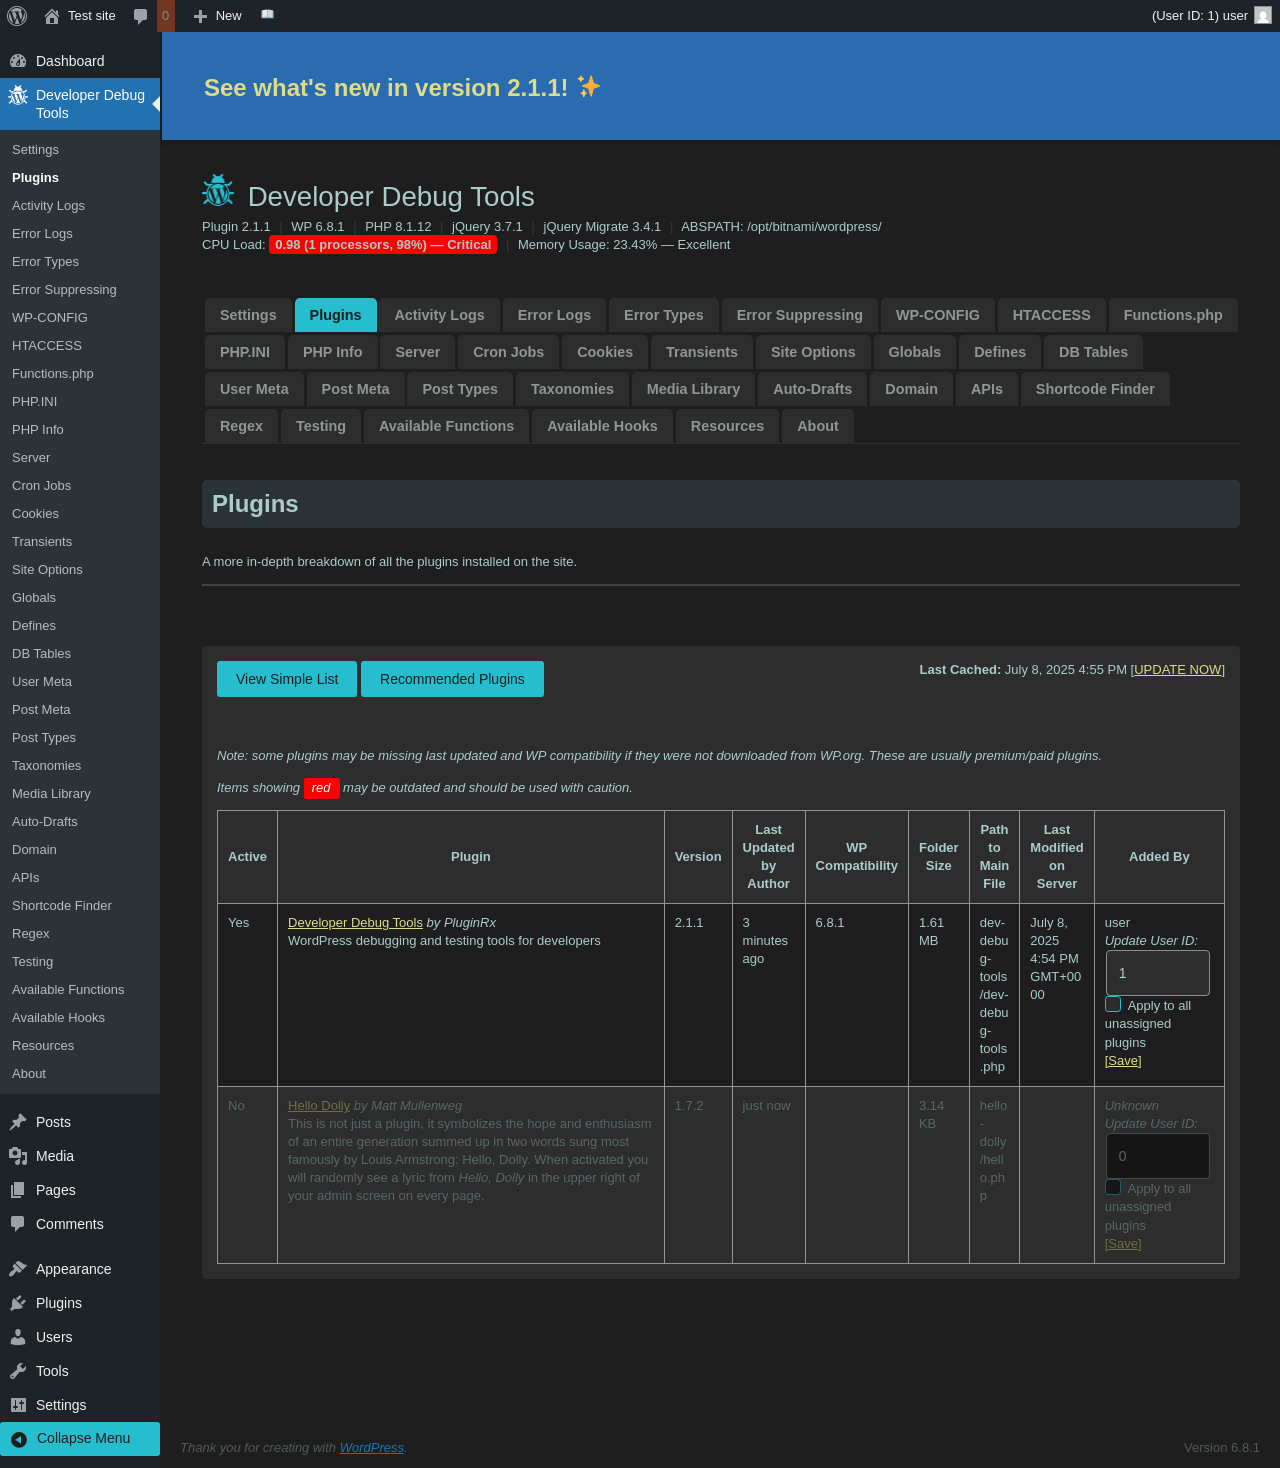The width and height of the screenshot is (1280, 1468).
Task: Click the Appearance paintbrush icon
Action: coord(18,1269)
